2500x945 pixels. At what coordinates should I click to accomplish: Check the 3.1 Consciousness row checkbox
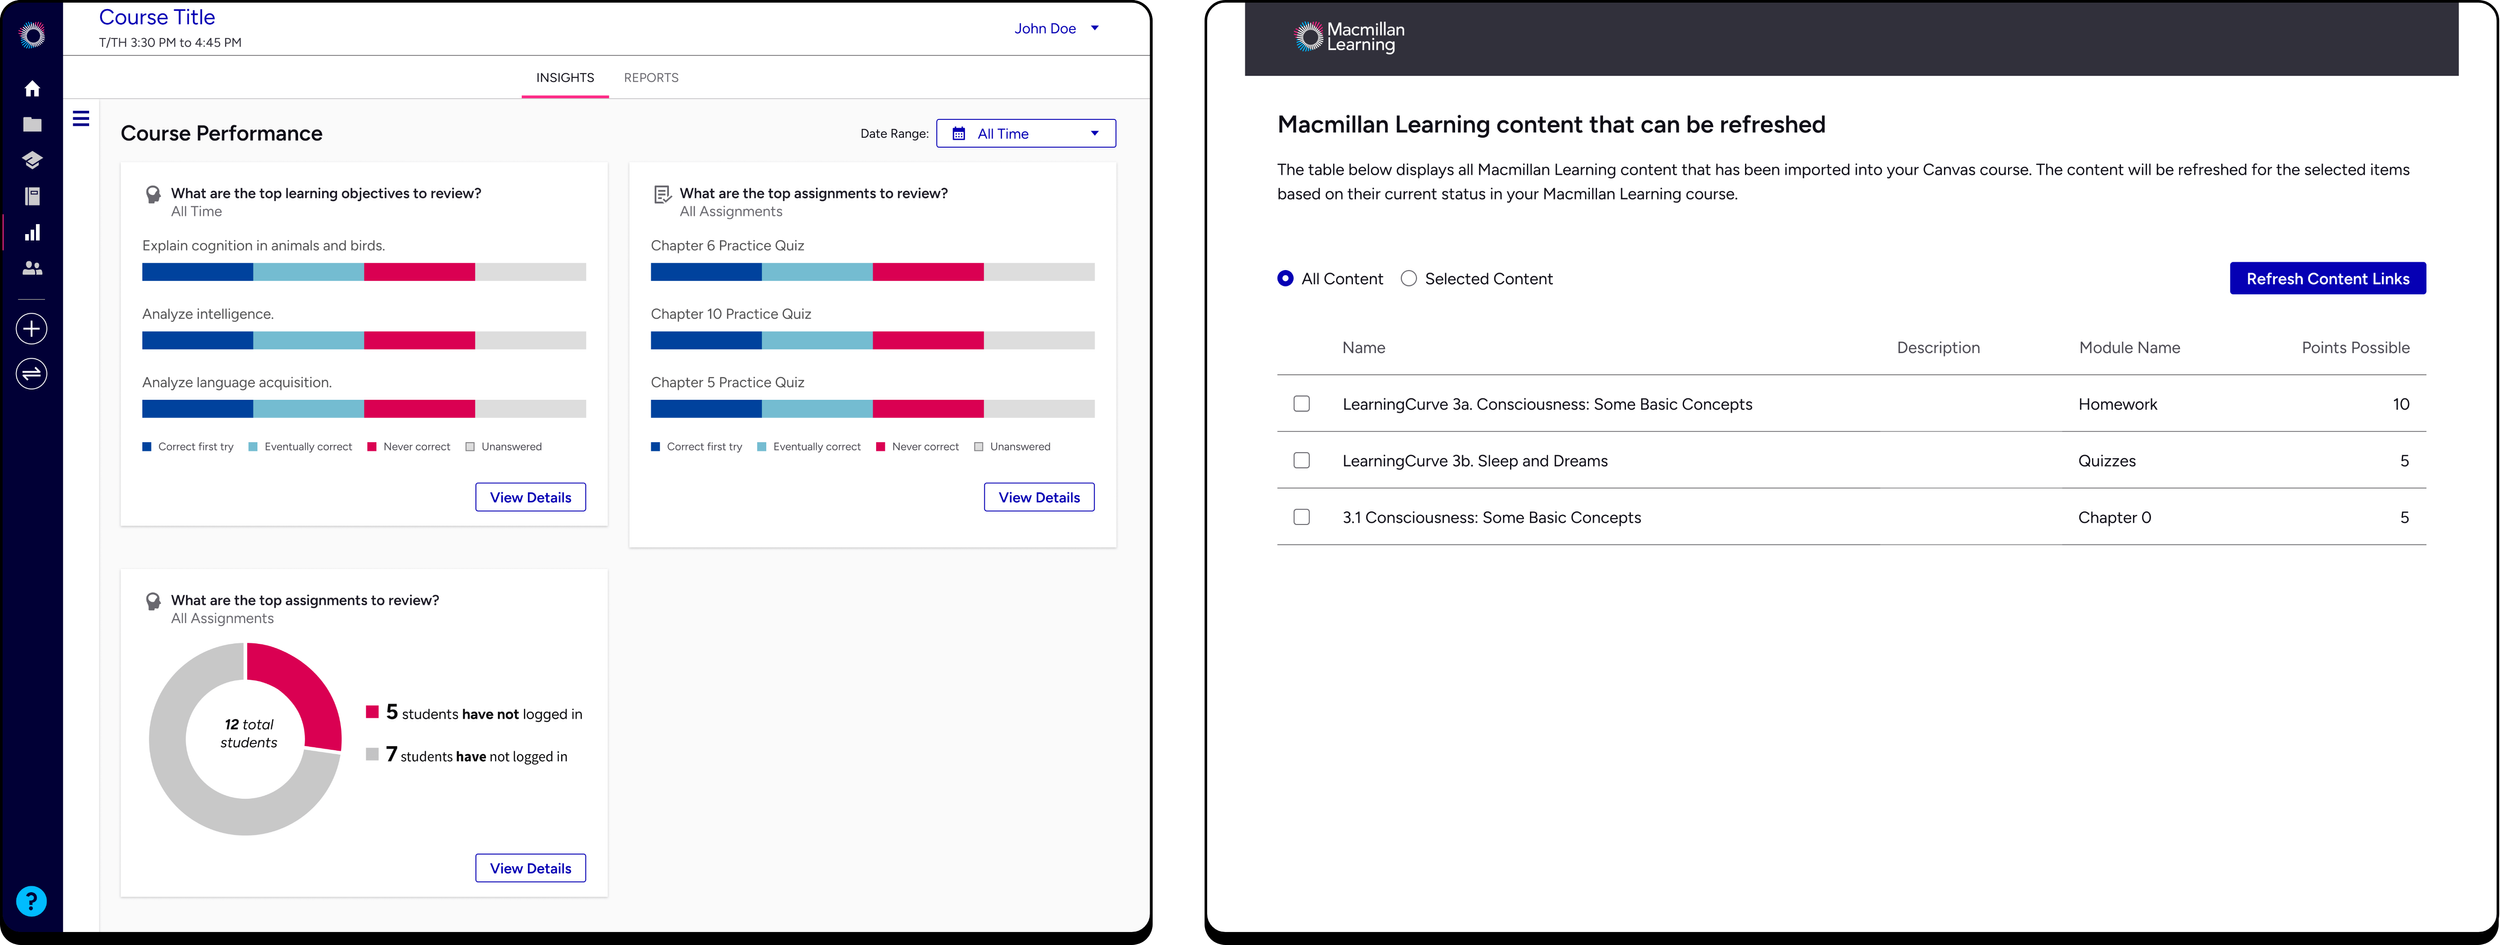(1301, 517)
